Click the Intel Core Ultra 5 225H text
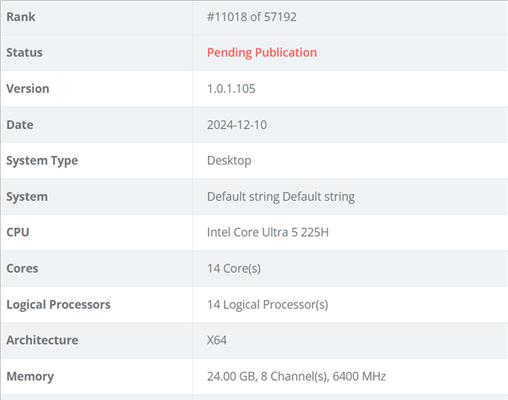The image size is (508, 400). point(268,232)
